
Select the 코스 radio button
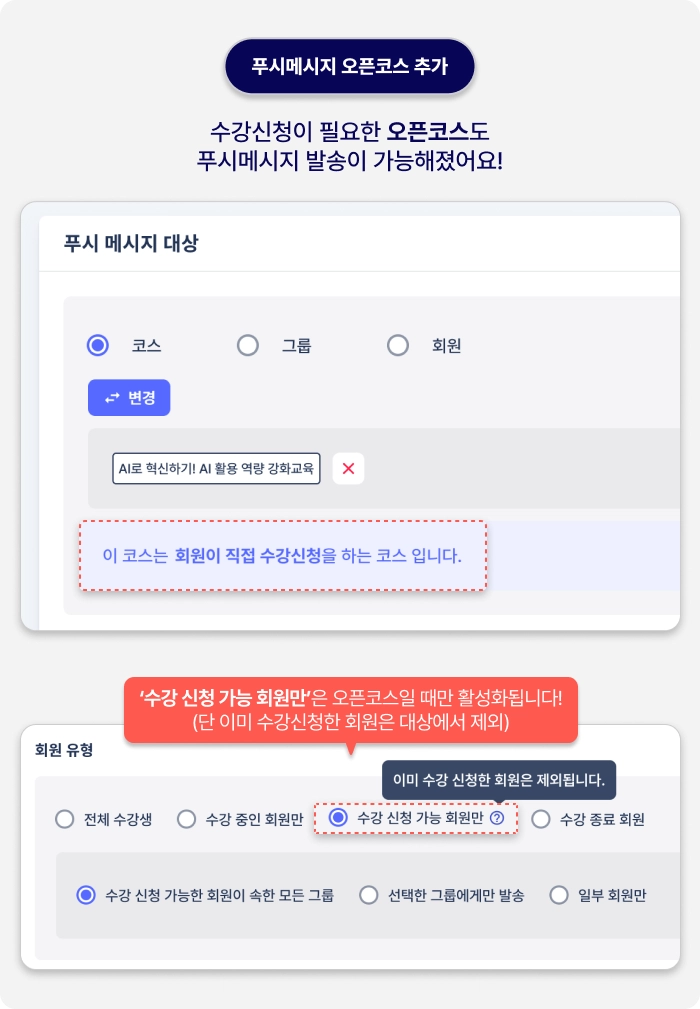(98, 346)
